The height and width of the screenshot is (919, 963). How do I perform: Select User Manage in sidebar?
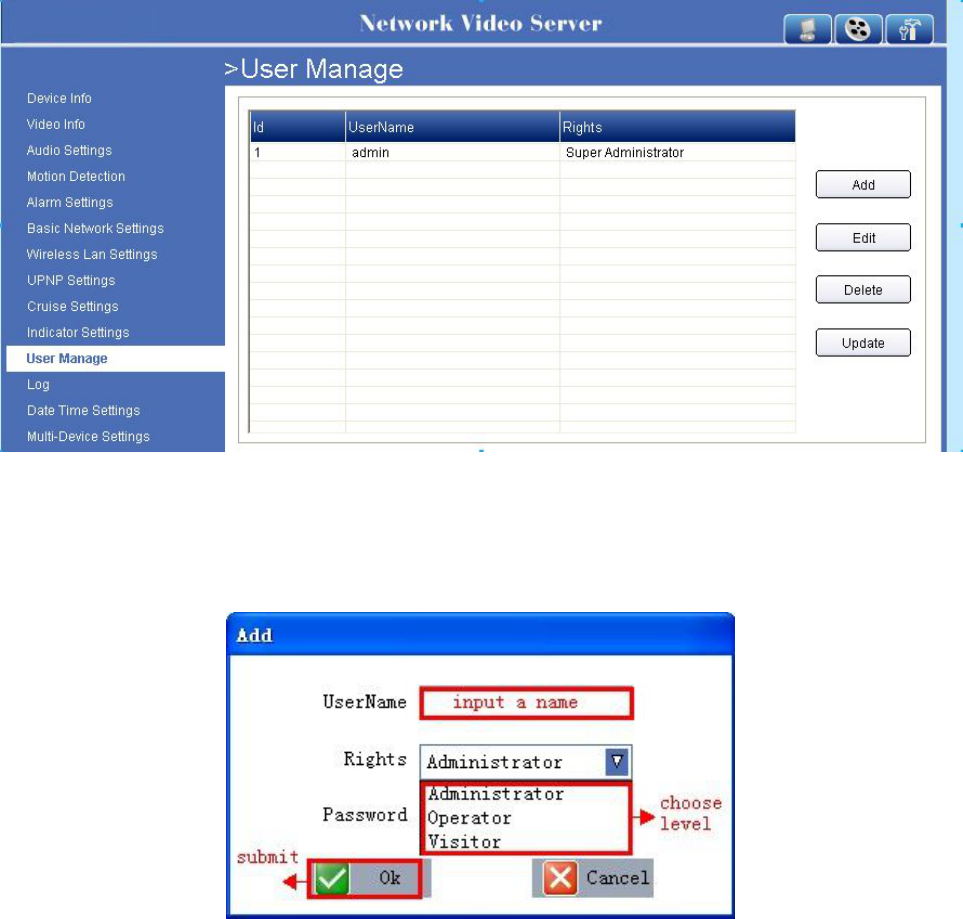coord(115,359)
